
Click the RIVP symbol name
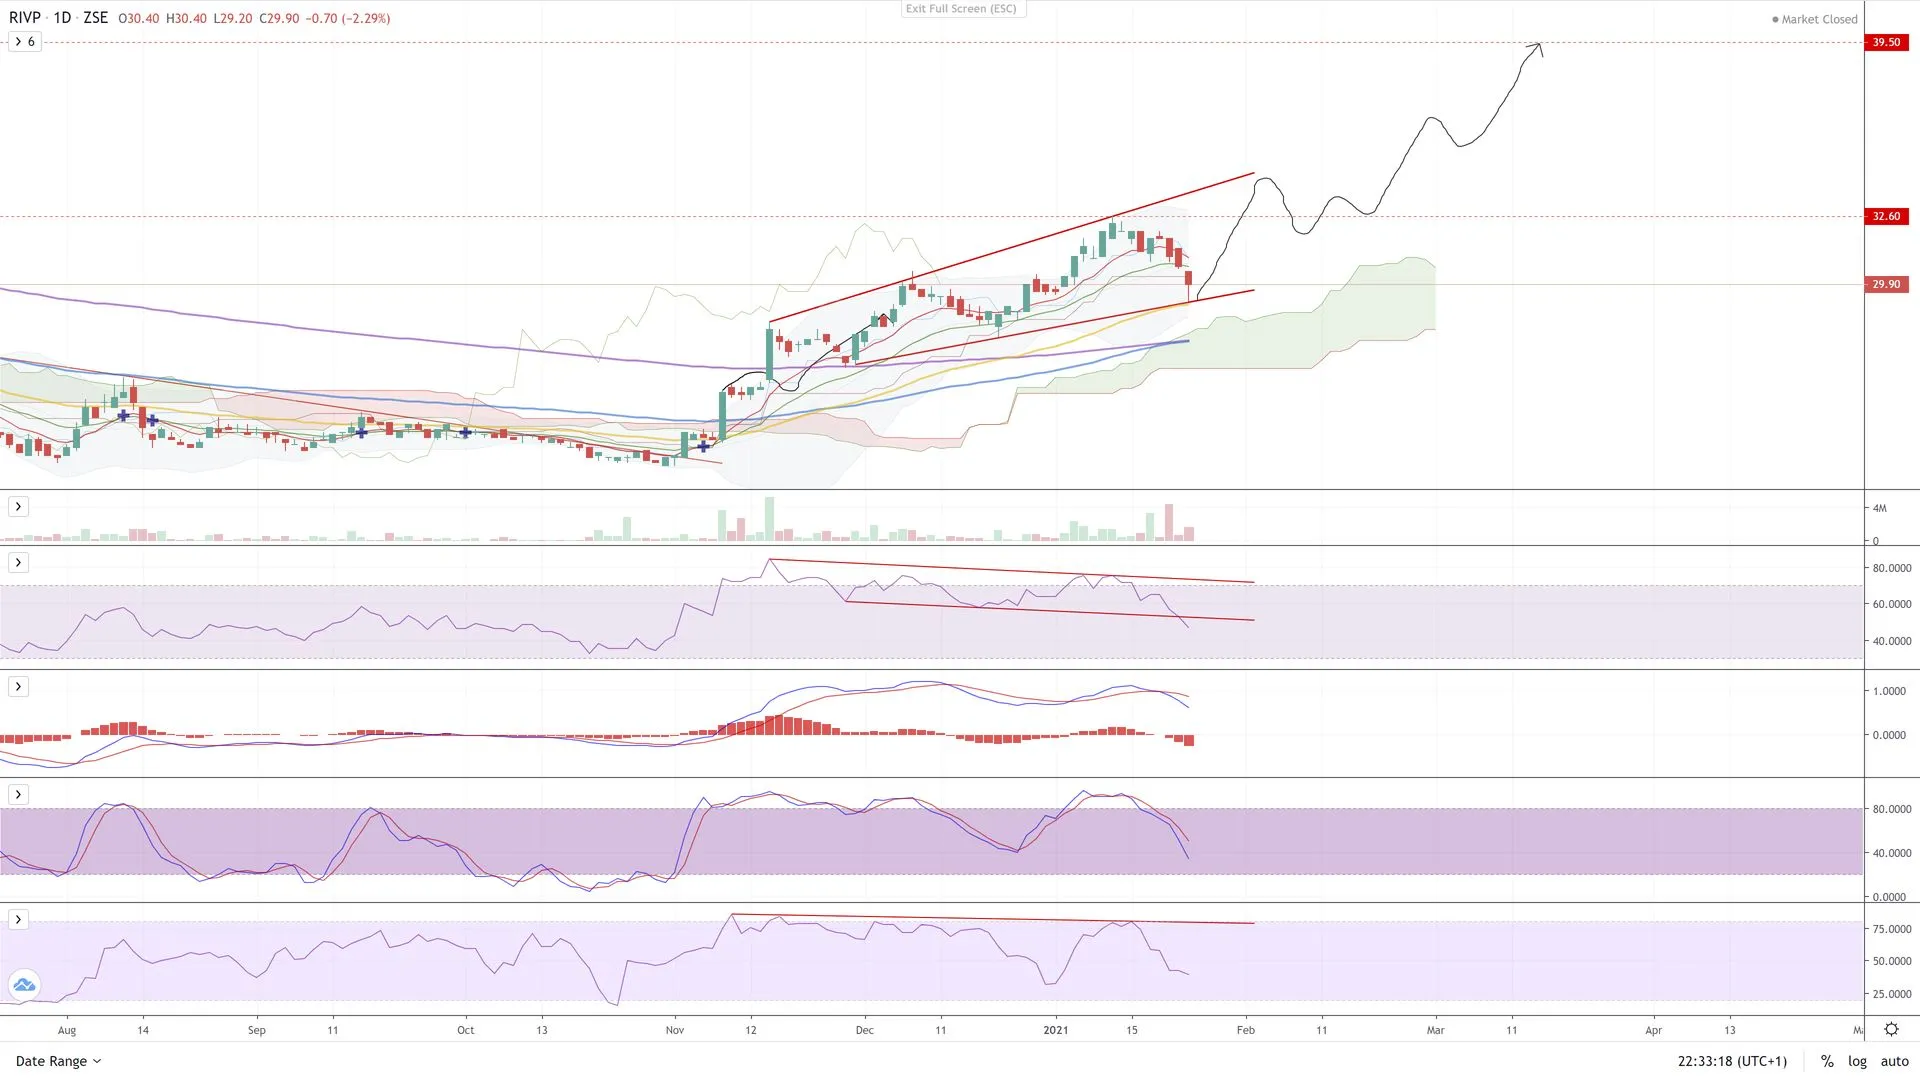click(x=25, y=18)
